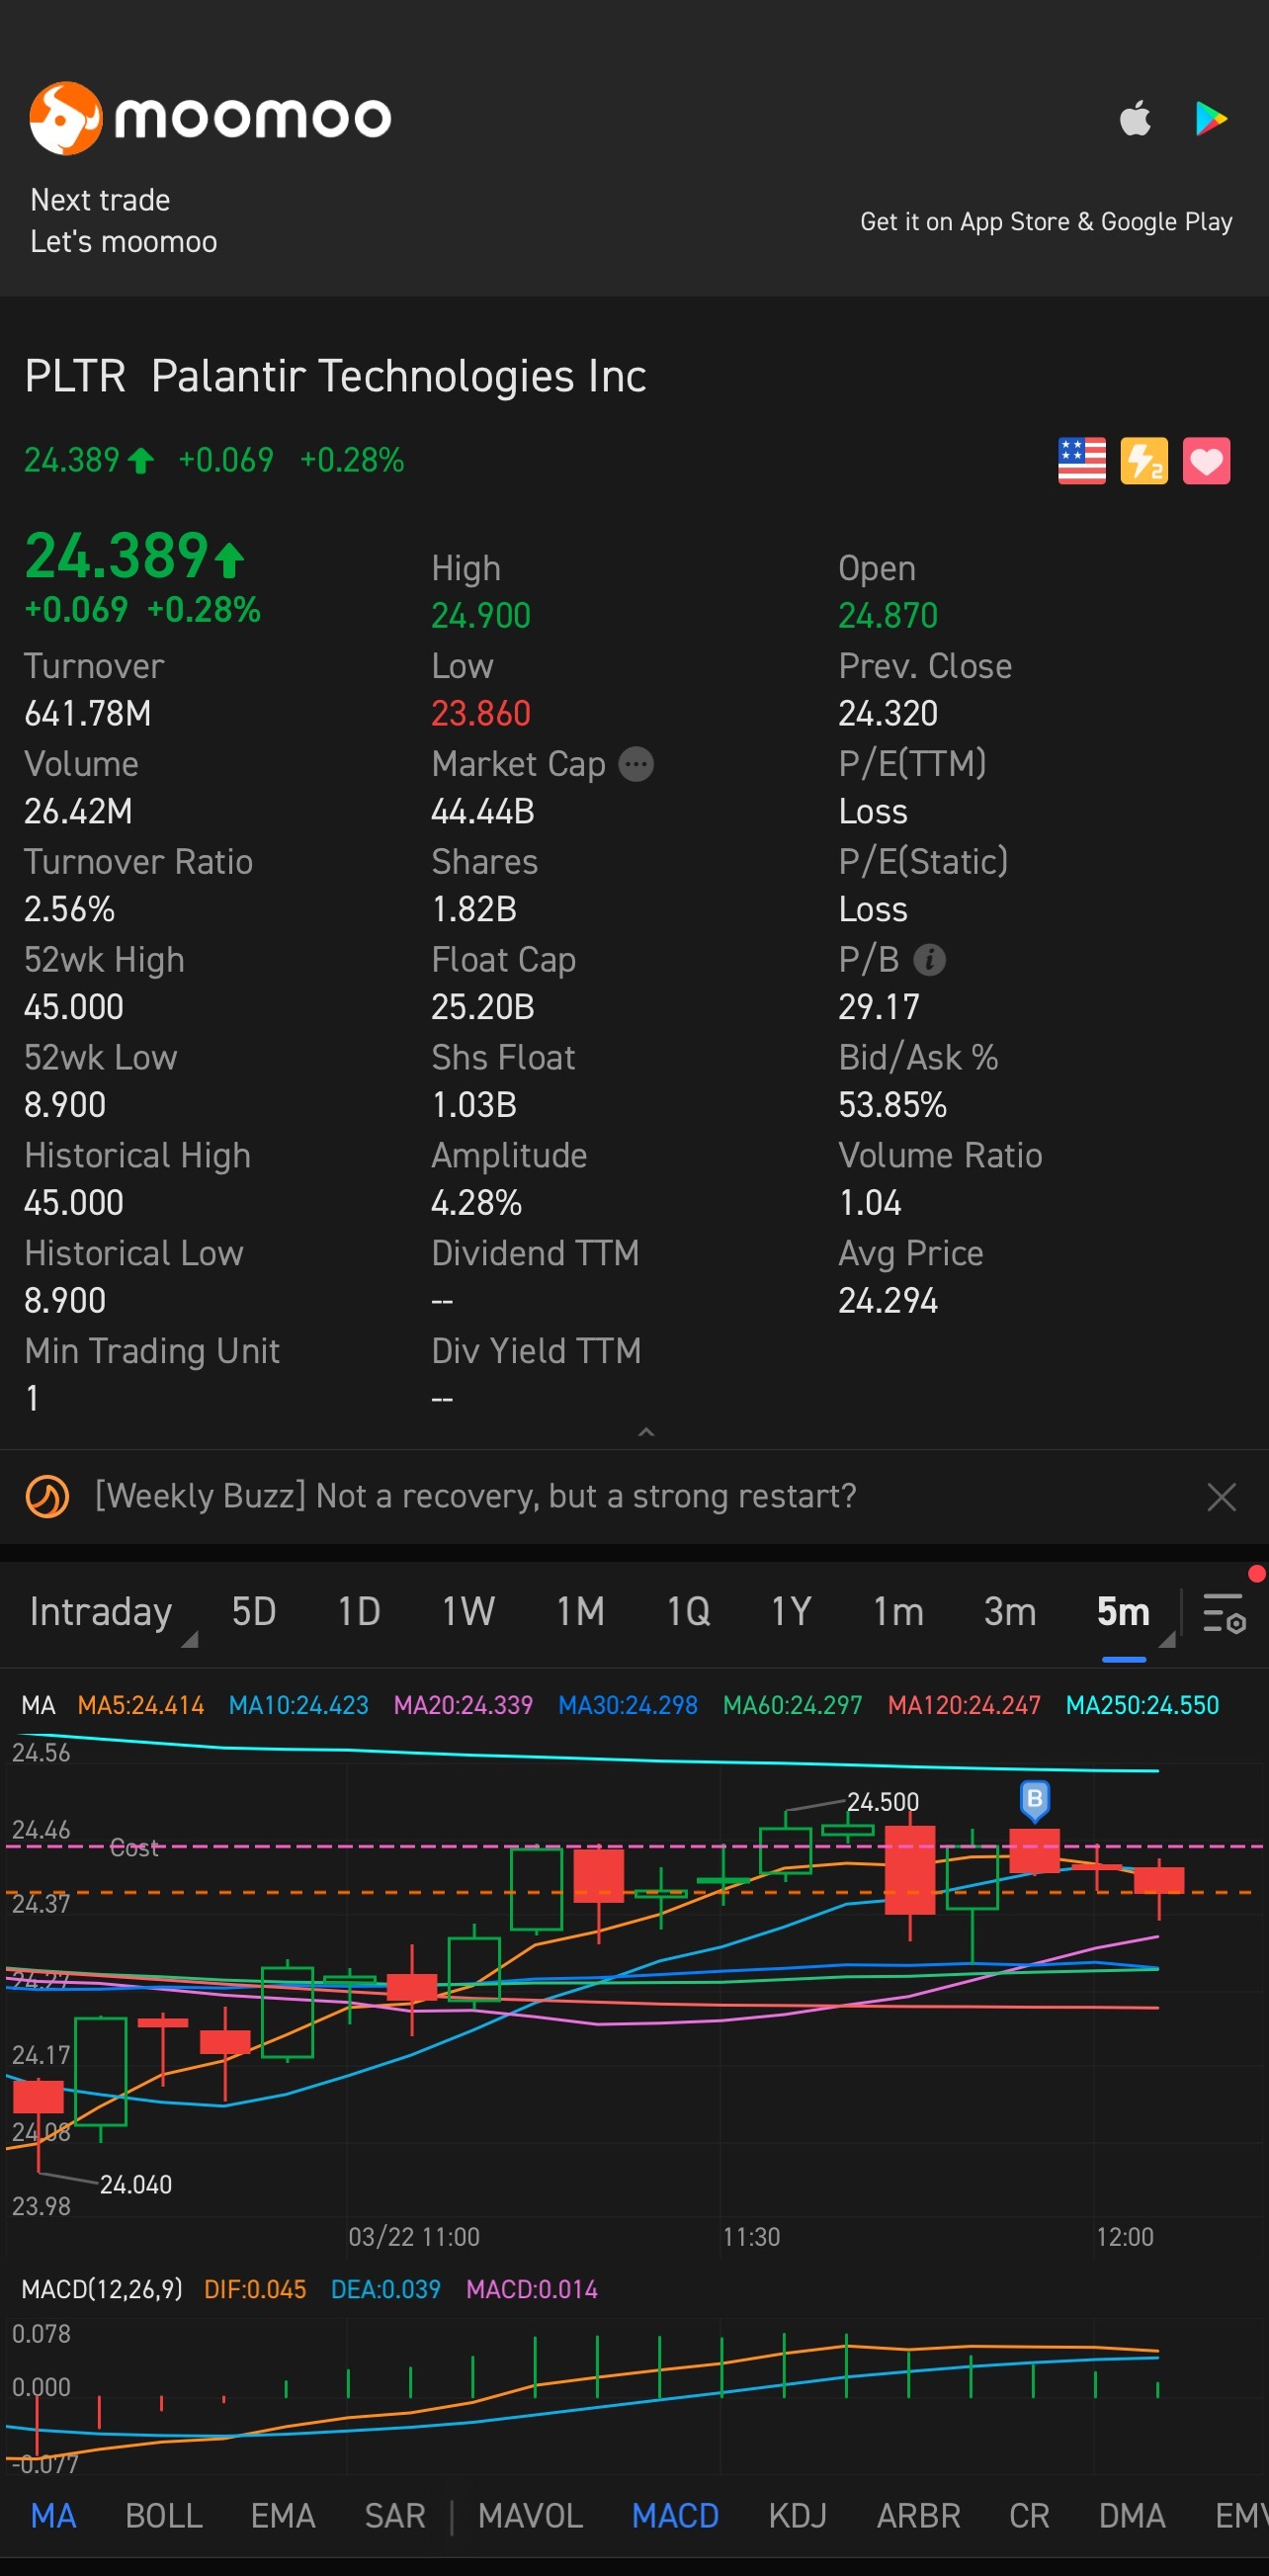This screenshot has height=2576, width=1269.
Task: Open the Weekly Buzz news headline
Action: coord(475,1496)
